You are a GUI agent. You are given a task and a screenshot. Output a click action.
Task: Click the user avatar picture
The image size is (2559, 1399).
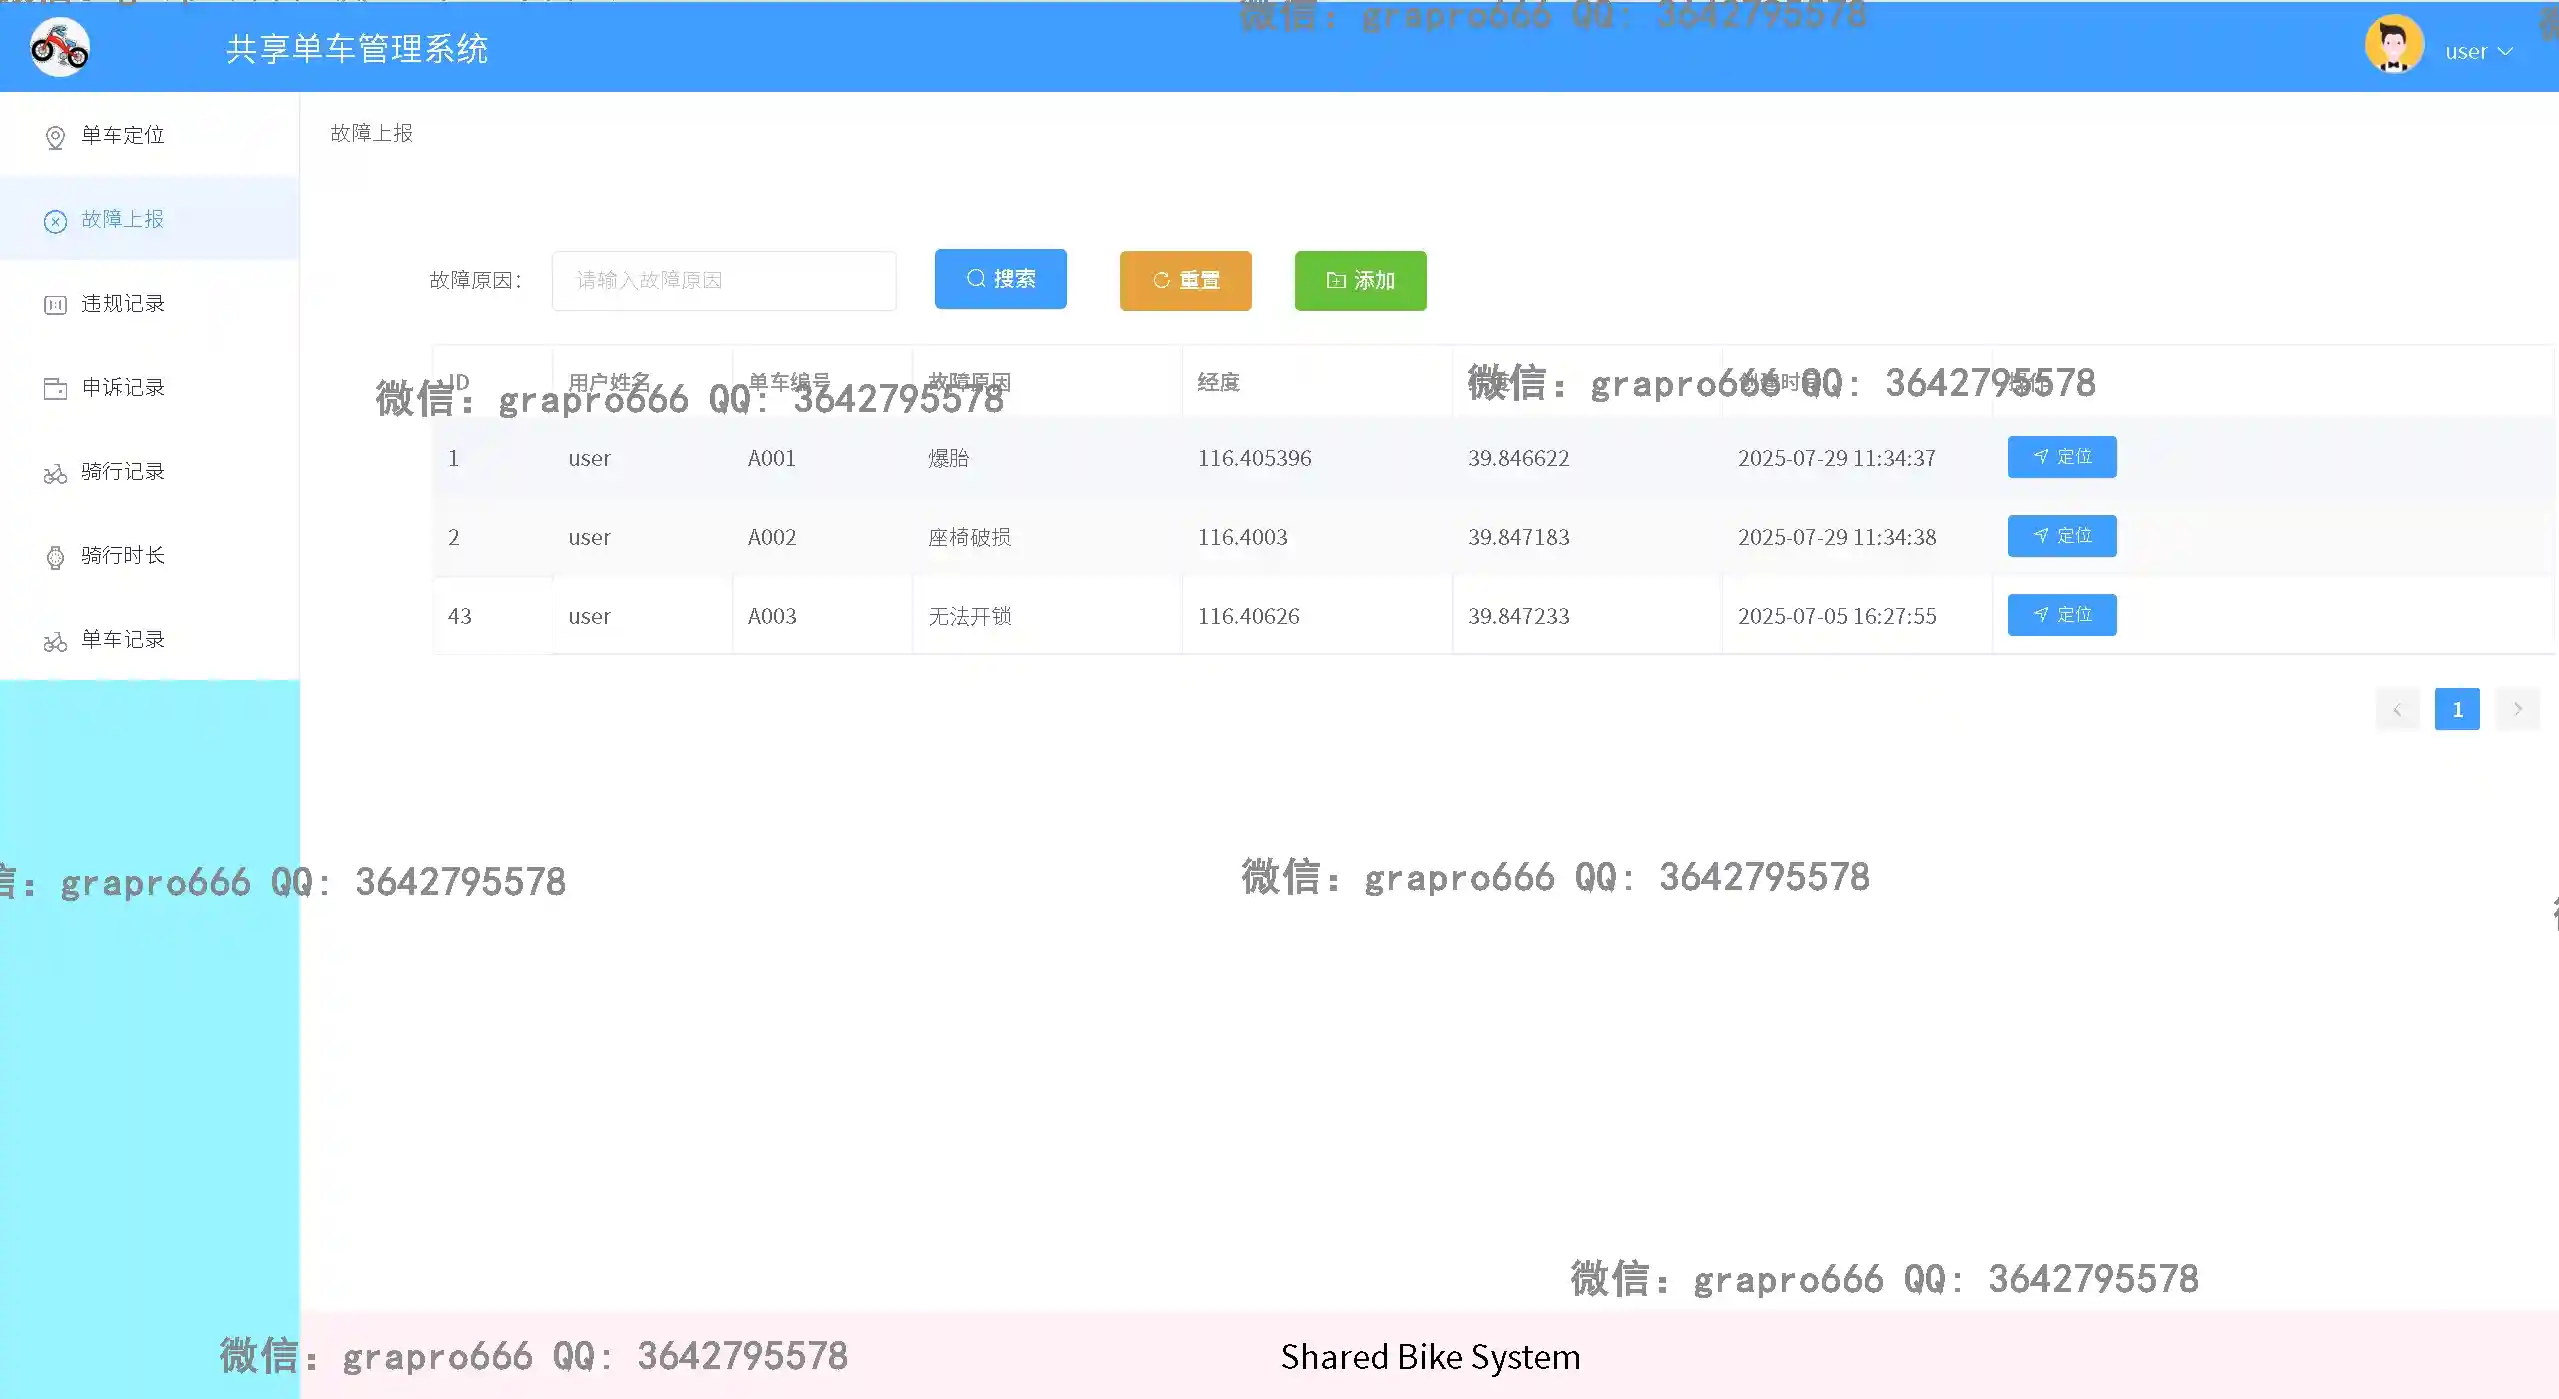[x=2393, y=45]
